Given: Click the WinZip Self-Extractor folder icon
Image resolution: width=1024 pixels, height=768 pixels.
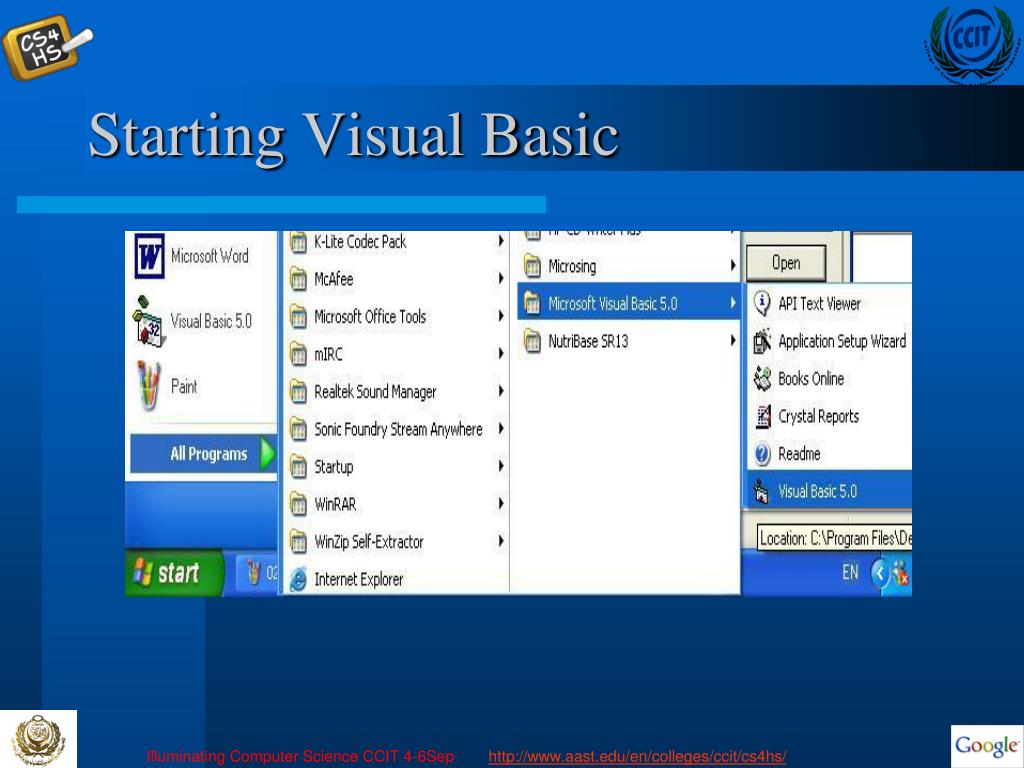Looking at the screenshot, I should (x=298, y=541).
